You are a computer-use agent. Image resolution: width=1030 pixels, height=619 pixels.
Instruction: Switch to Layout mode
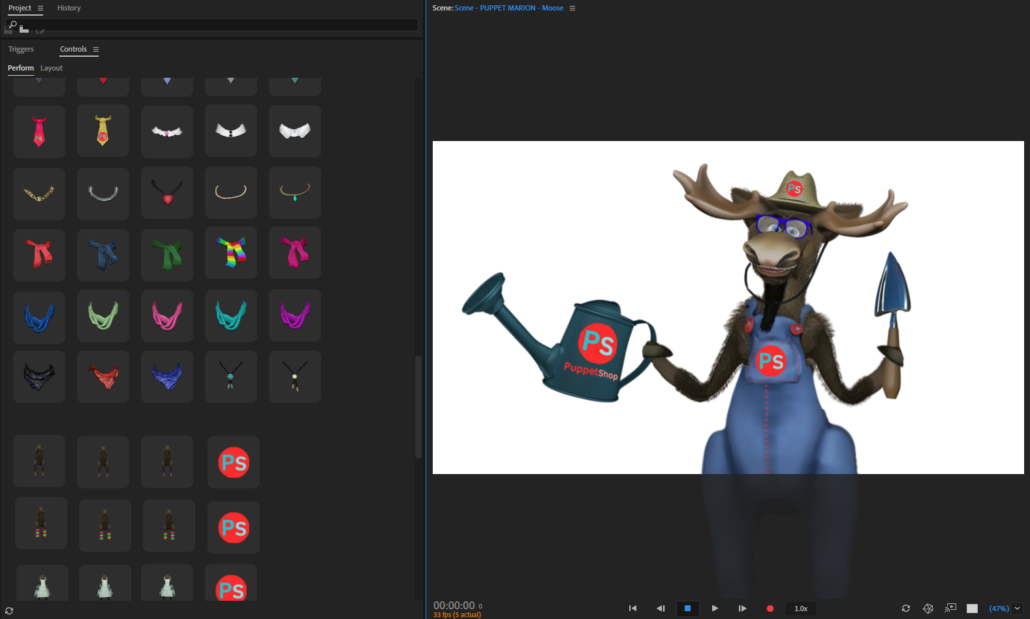51,68
